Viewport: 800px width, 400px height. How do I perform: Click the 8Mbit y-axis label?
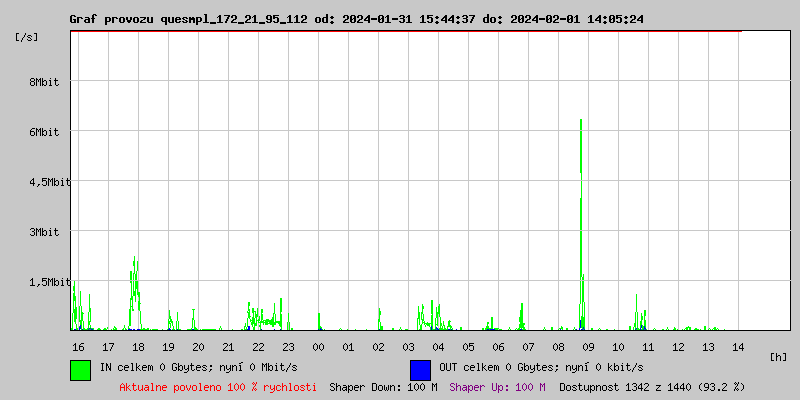43,82
